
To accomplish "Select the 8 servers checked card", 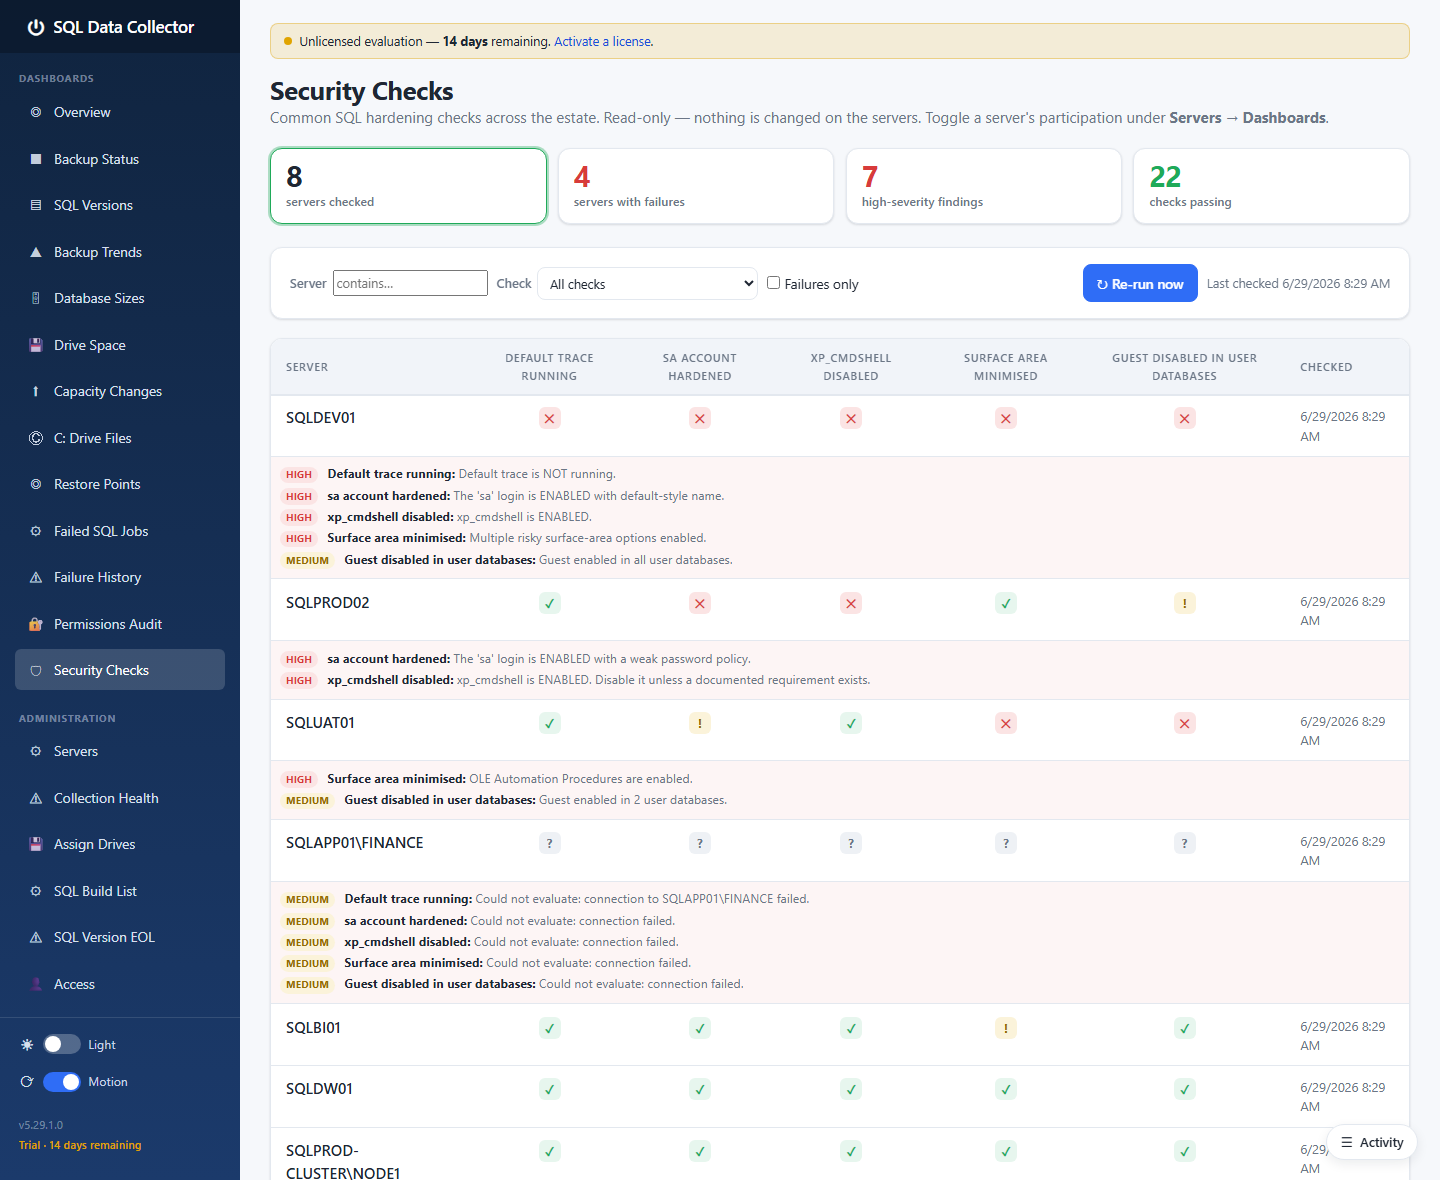I will click(x=408, y=186).
